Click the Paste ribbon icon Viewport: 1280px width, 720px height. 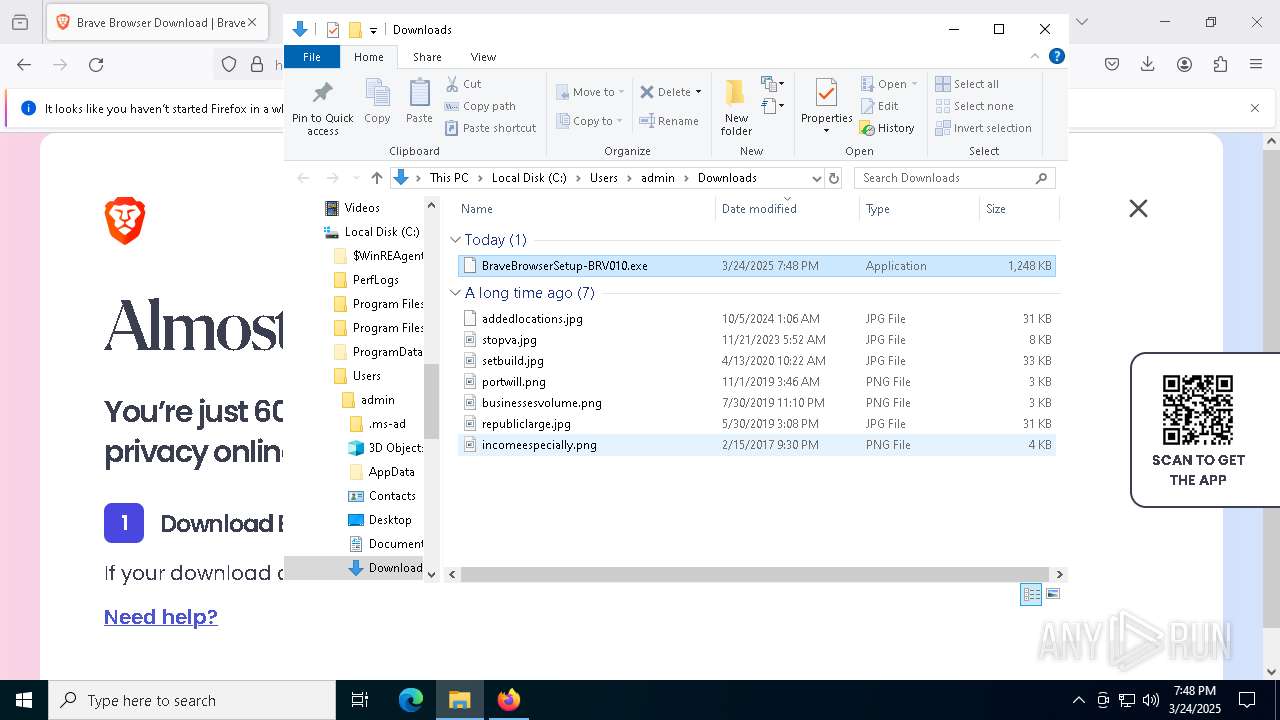(x=419, y=102)
